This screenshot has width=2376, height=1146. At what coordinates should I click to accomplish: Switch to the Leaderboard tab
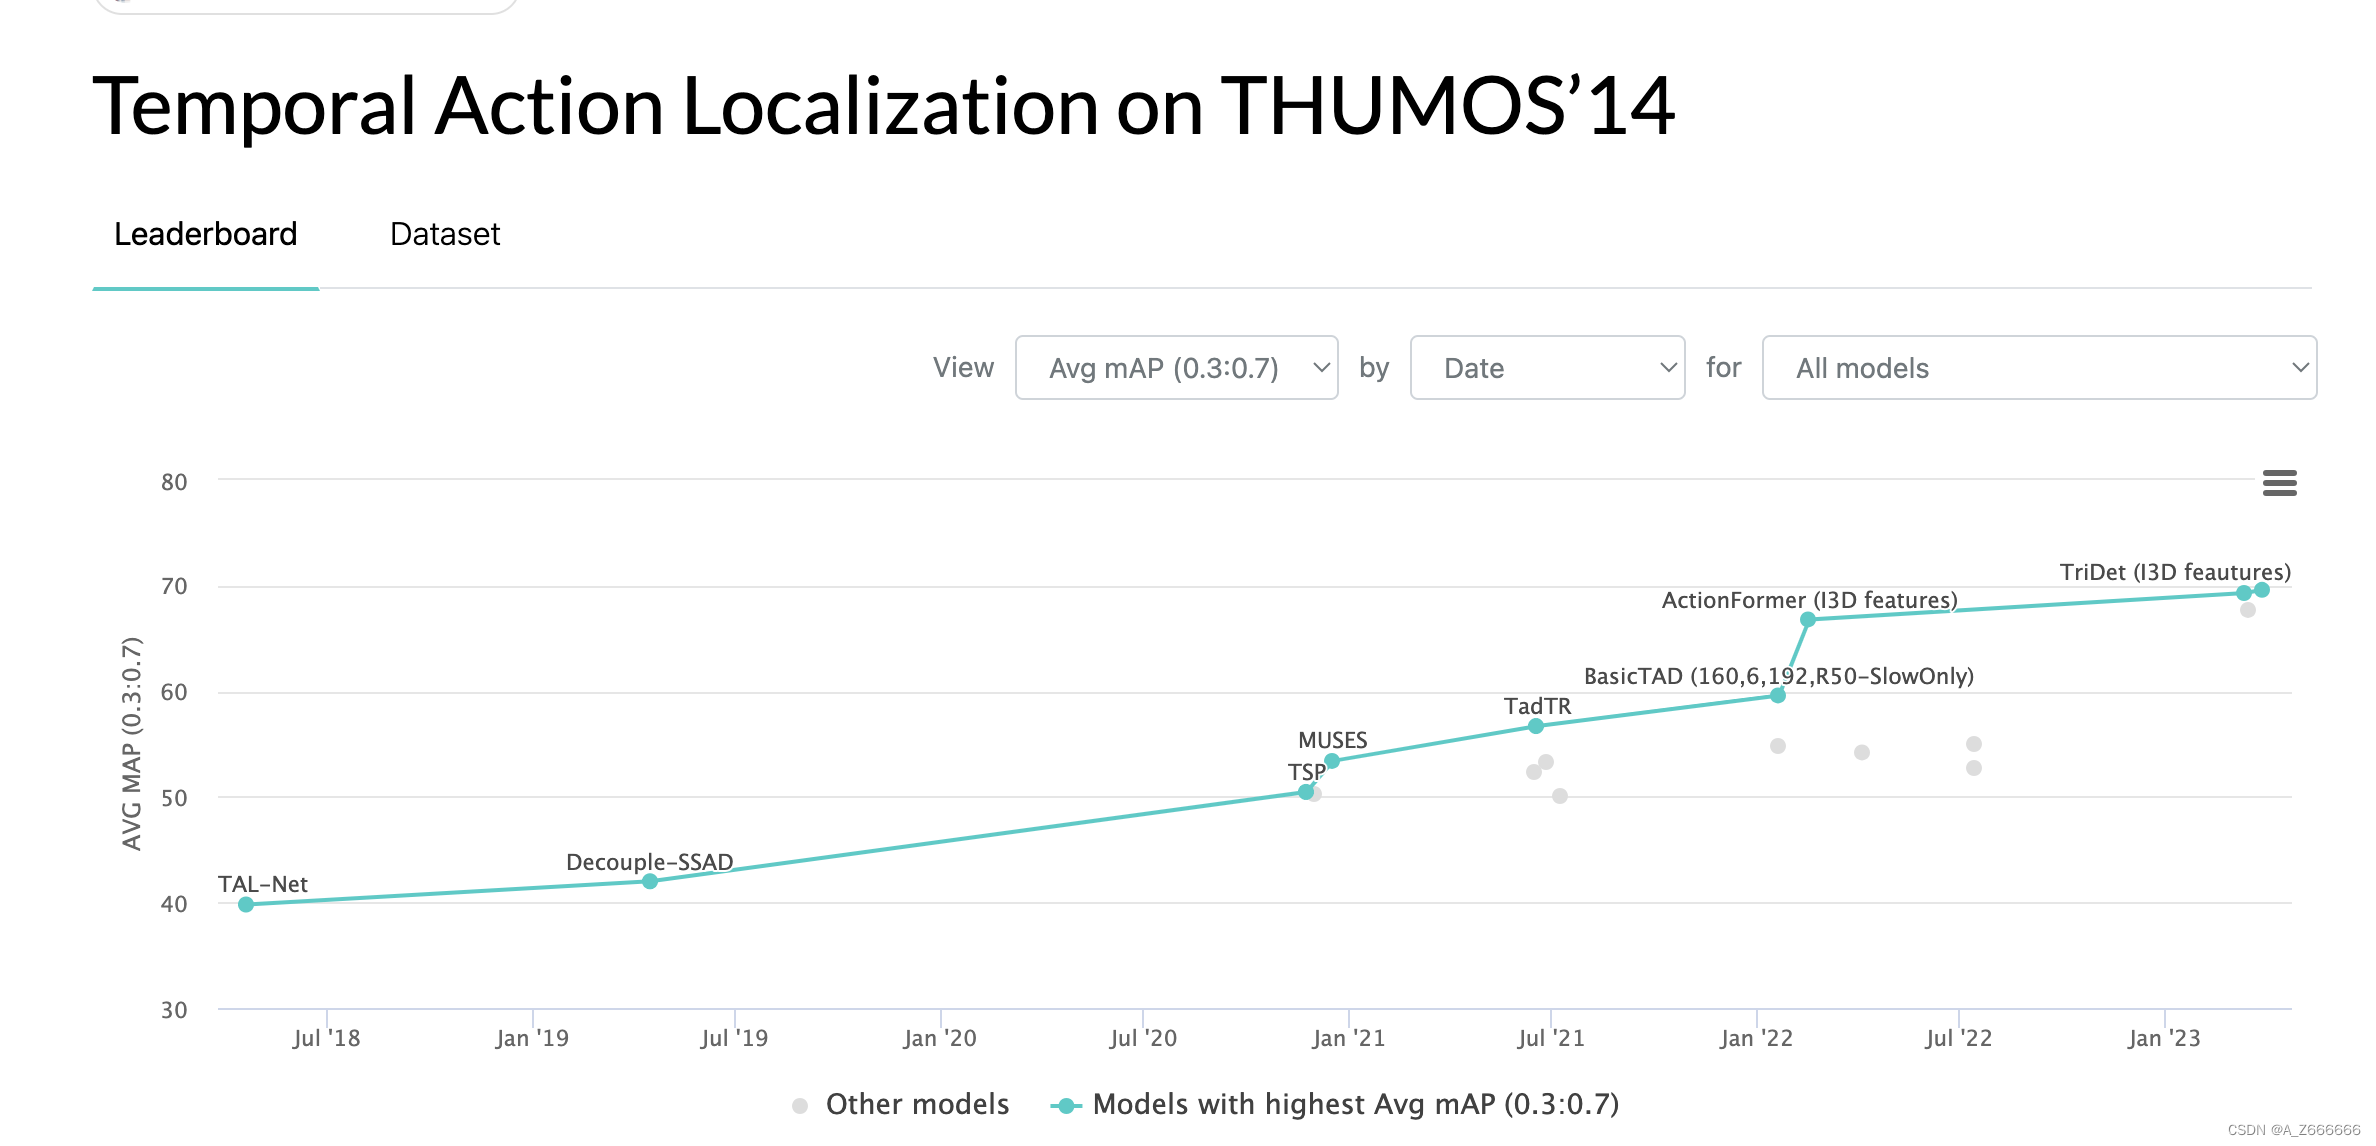(x=205, y=234)
